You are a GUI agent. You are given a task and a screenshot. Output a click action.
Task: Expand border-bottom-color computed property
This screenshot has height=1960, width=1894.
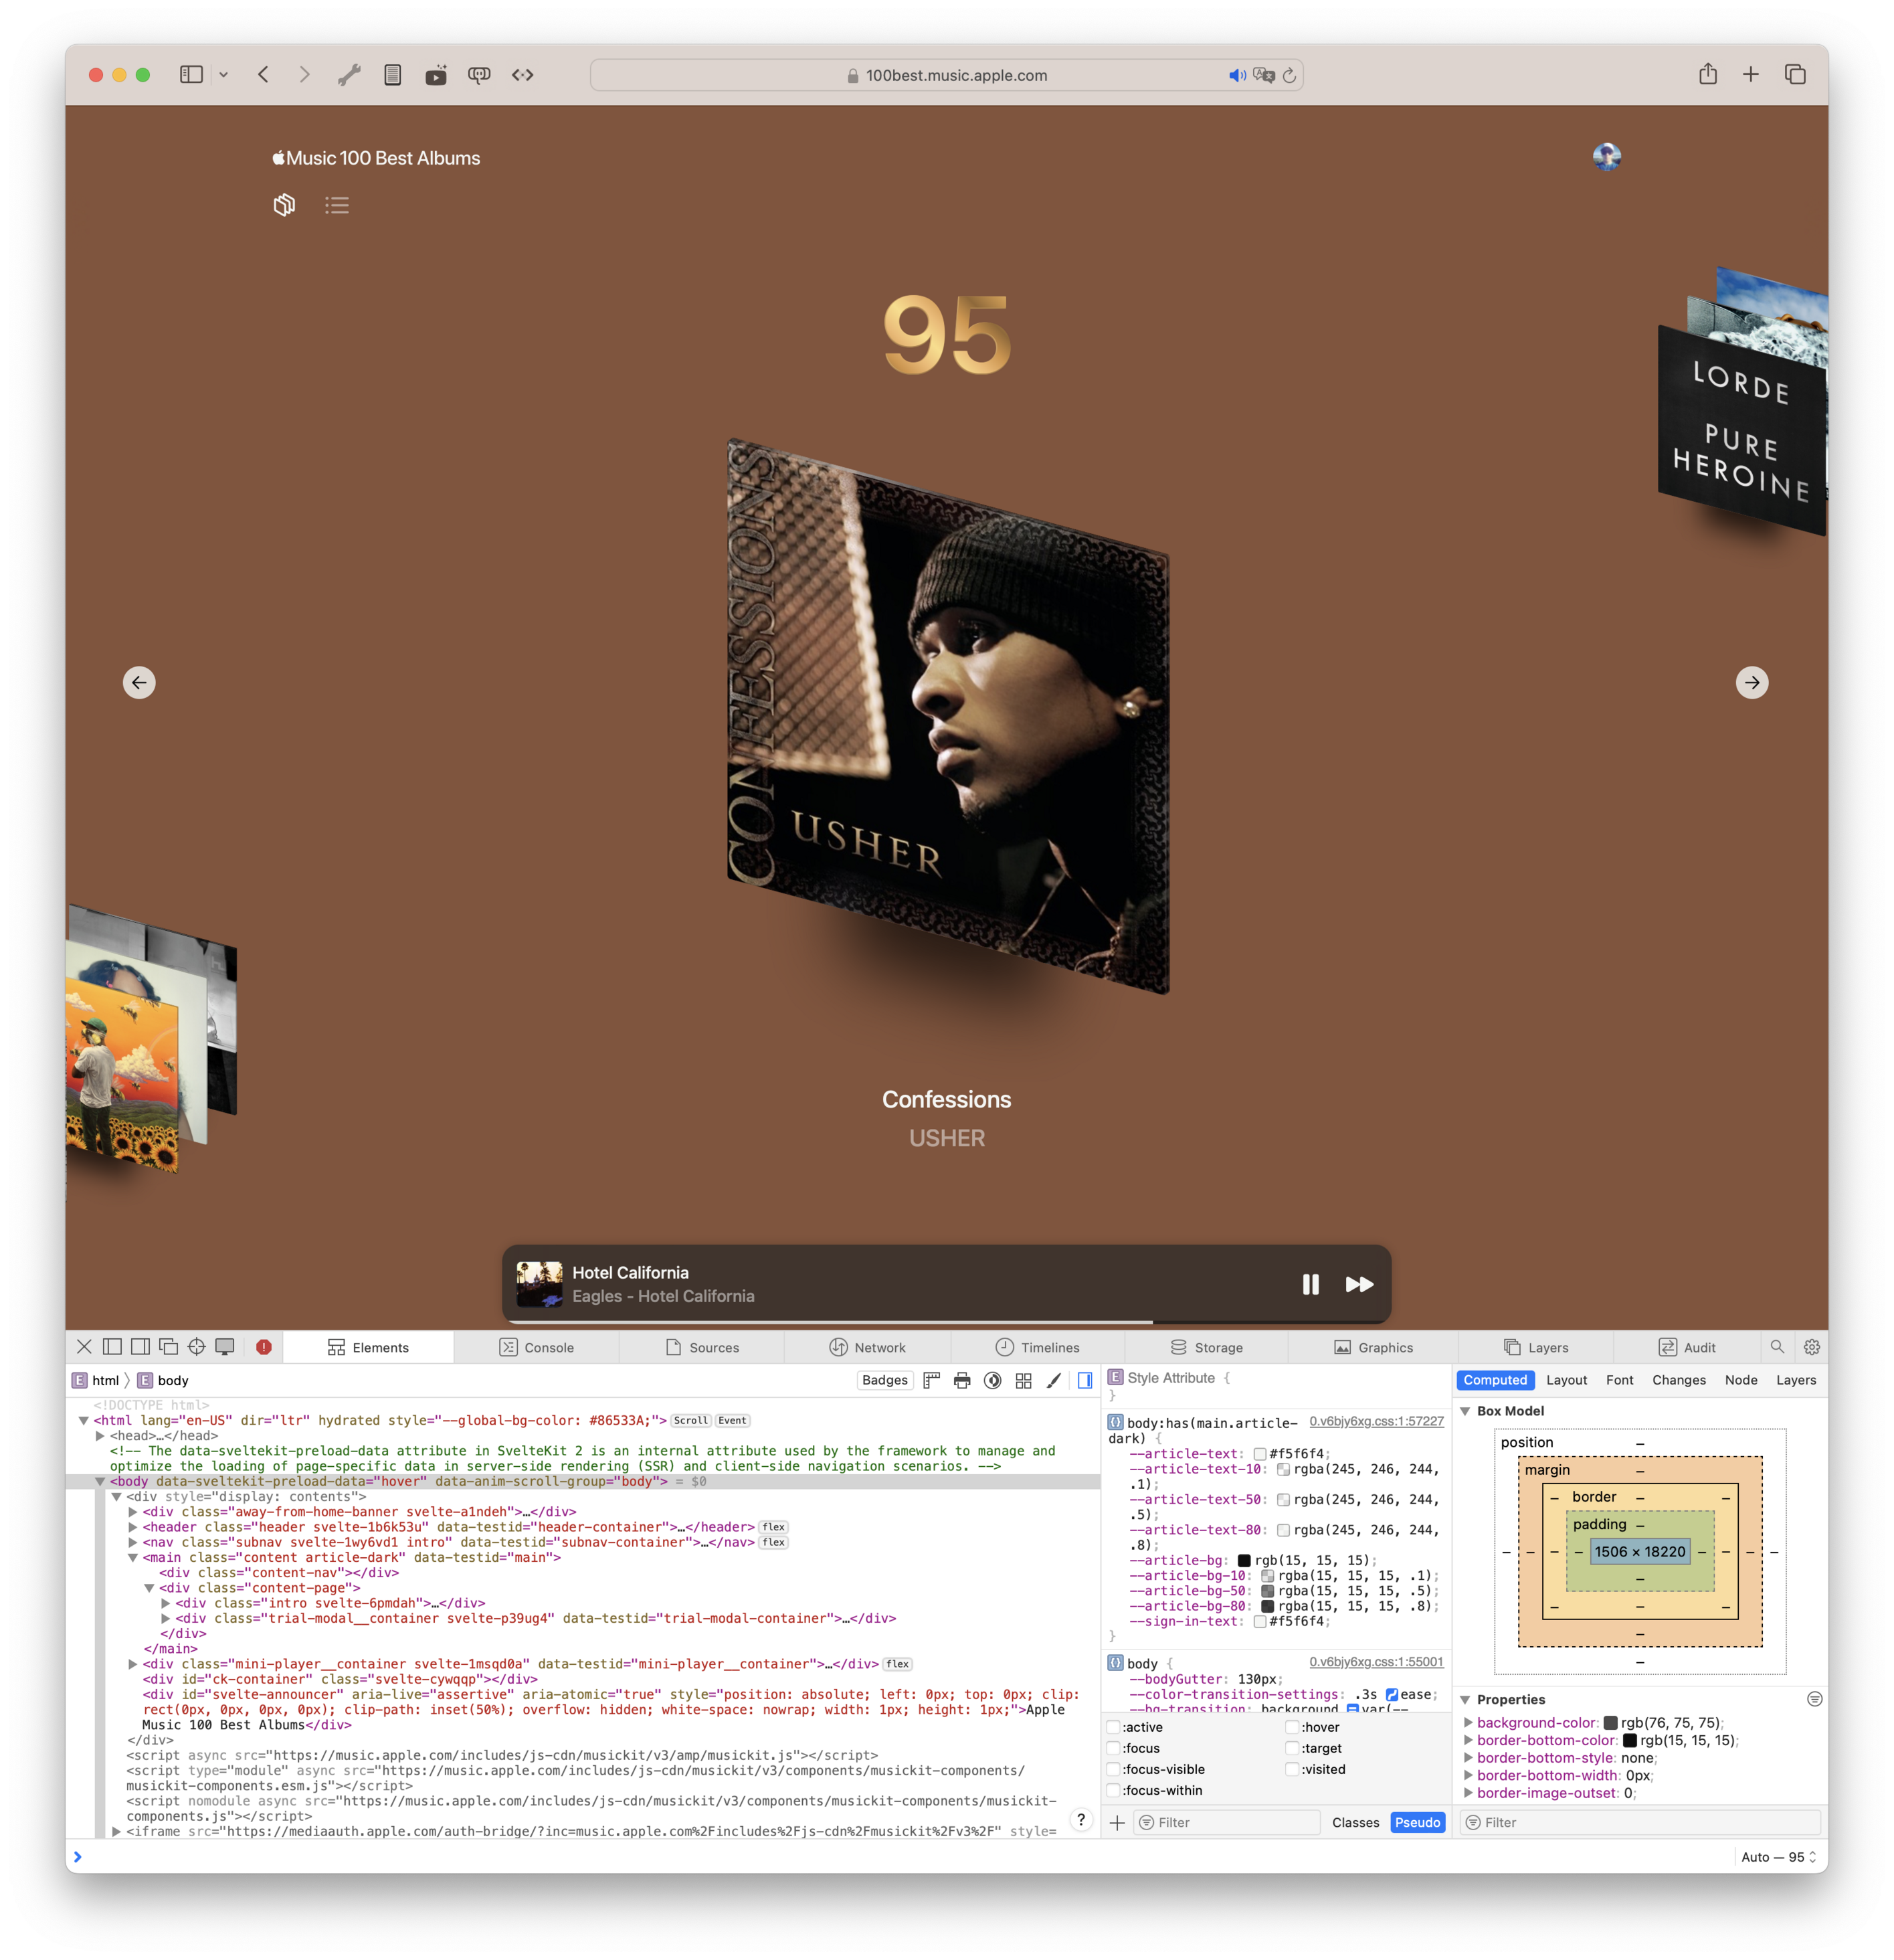point(1468,1740)
